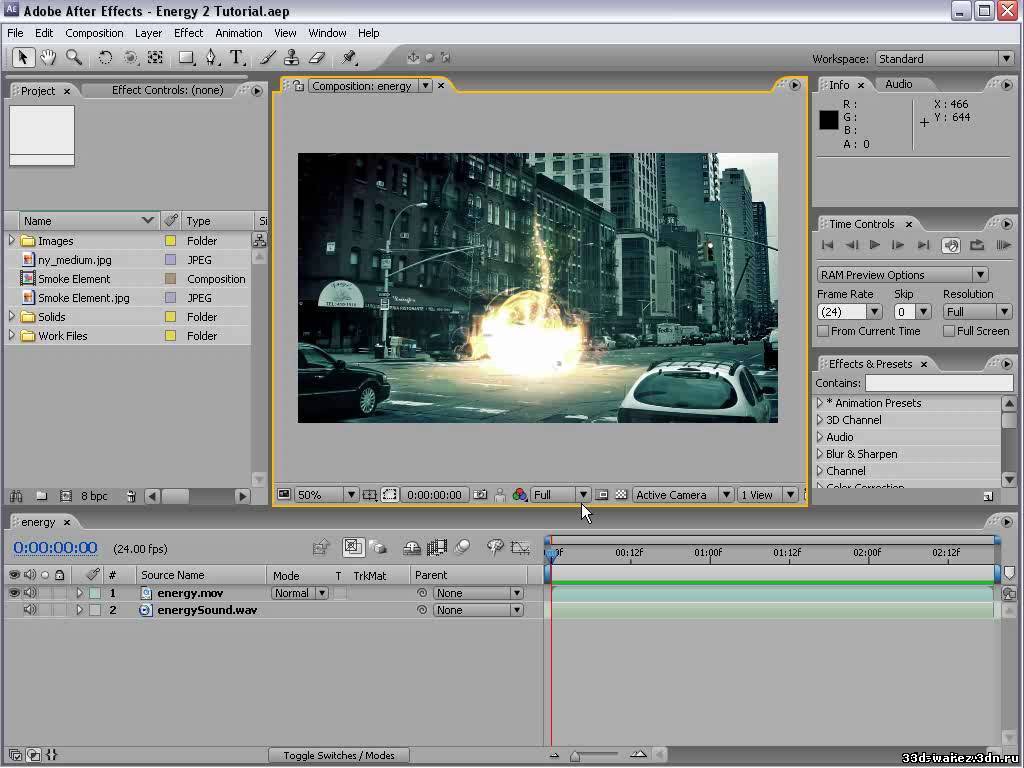1024x768 pixels.
Task: Toggle audio mute in Time Controls
Action: click(950, 245)
